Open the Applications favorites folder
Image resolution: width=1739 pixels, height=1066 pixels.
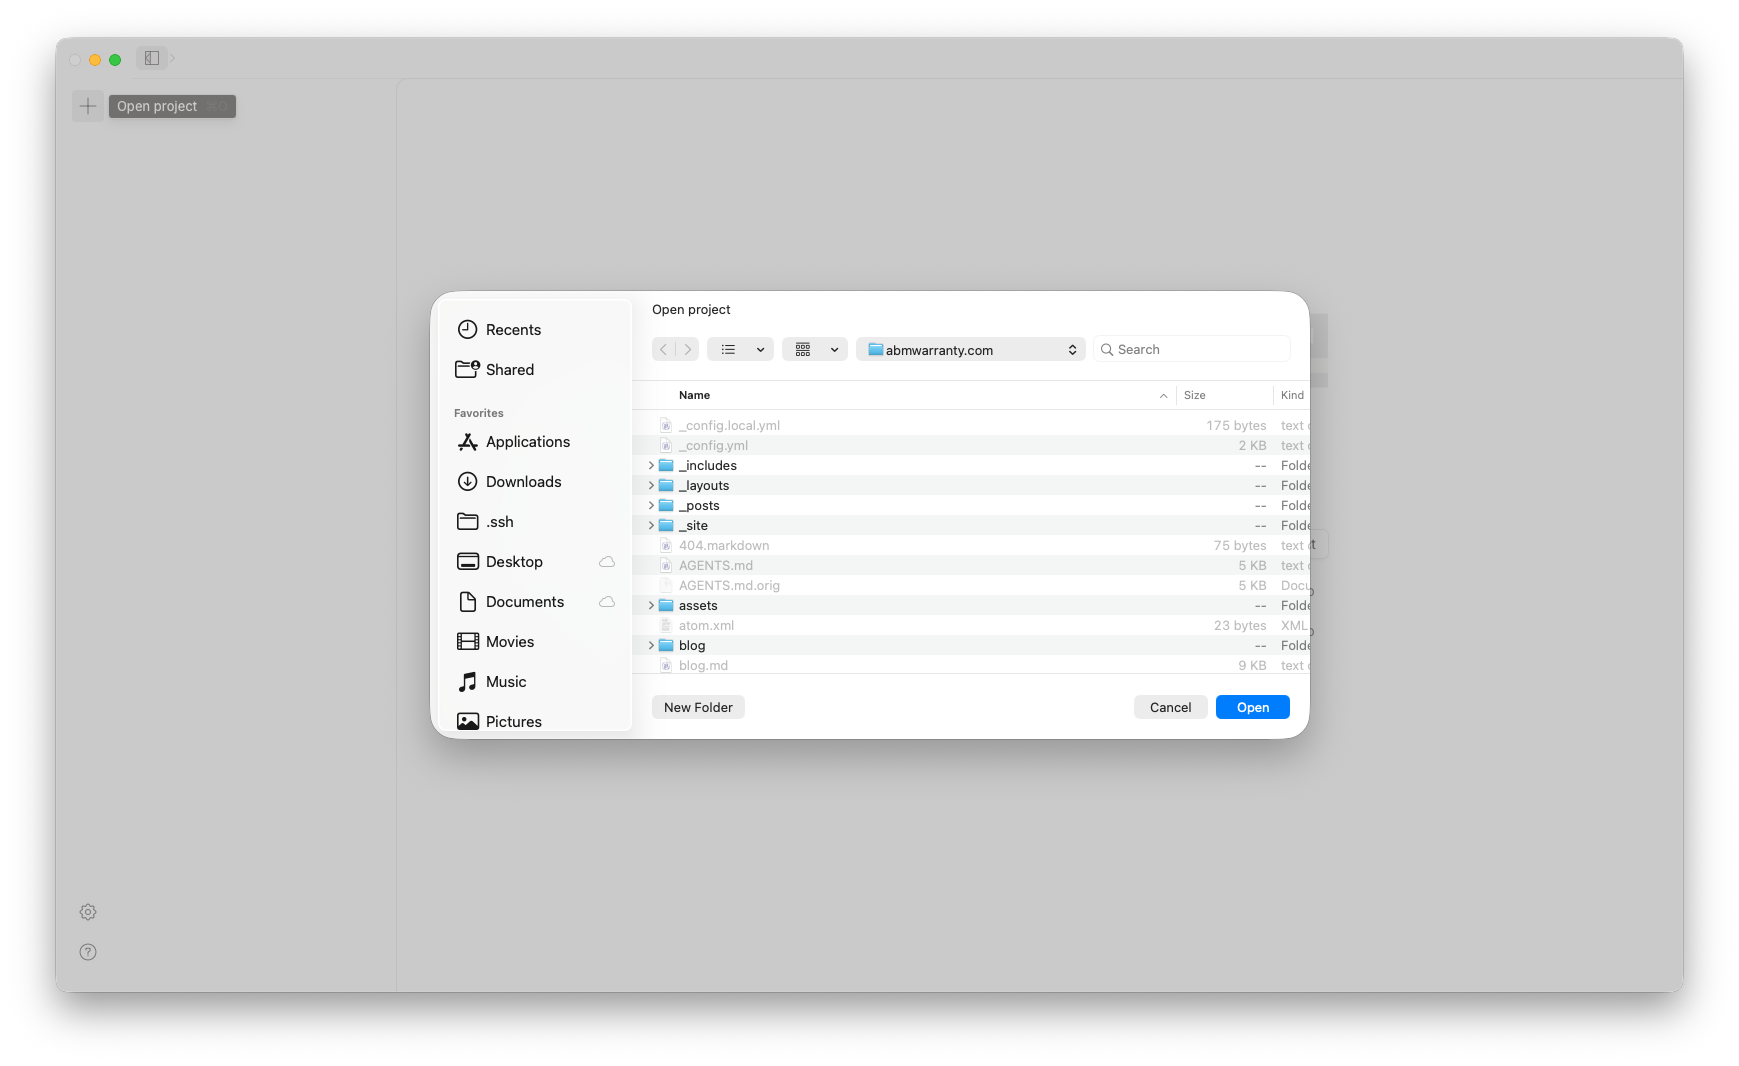[527, 442]
